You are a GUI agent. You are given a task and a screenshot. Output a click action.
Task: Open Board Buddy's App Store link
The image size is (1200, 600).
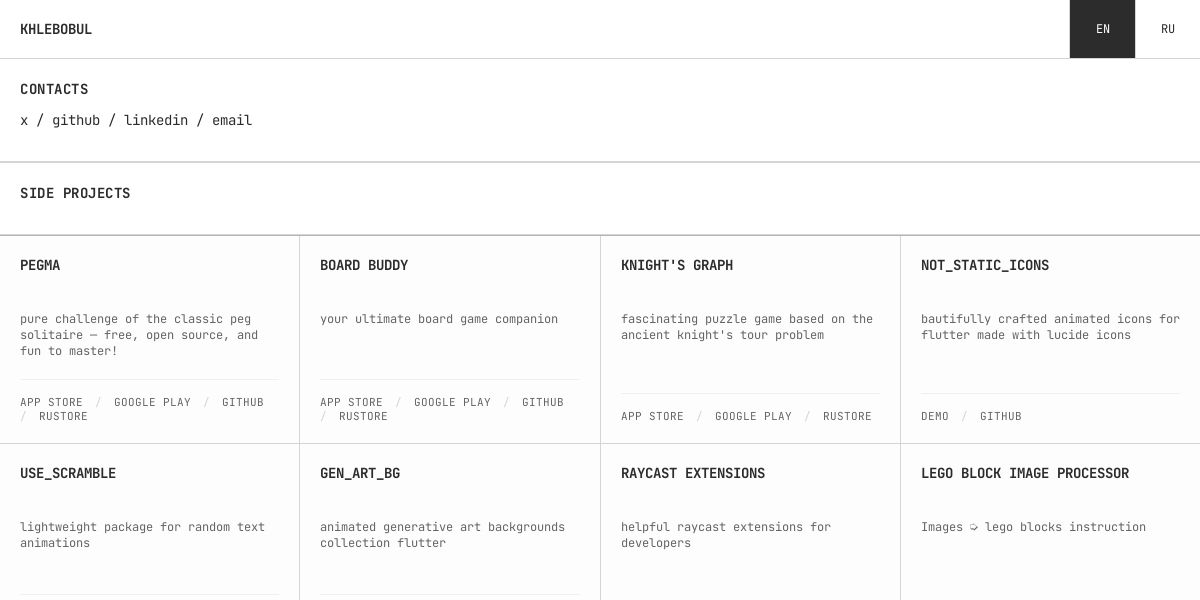pos(351,402)
